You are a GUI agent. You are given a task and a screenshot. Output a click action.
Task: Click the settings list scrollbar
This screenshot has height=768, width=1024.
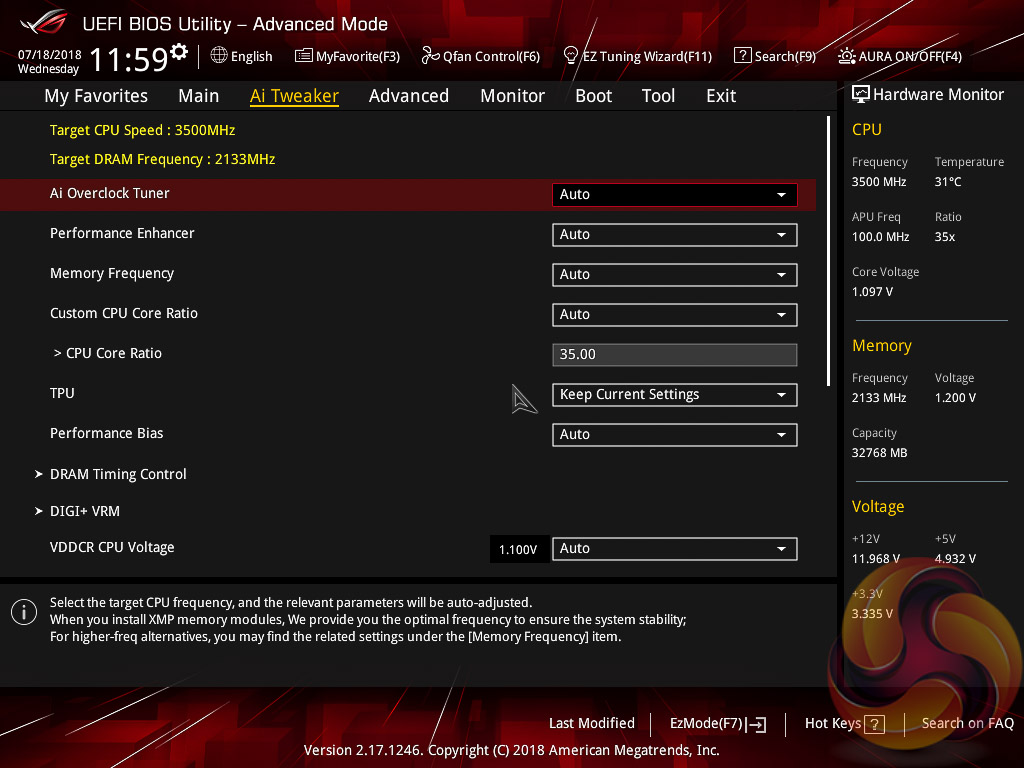tap(828, 251)
